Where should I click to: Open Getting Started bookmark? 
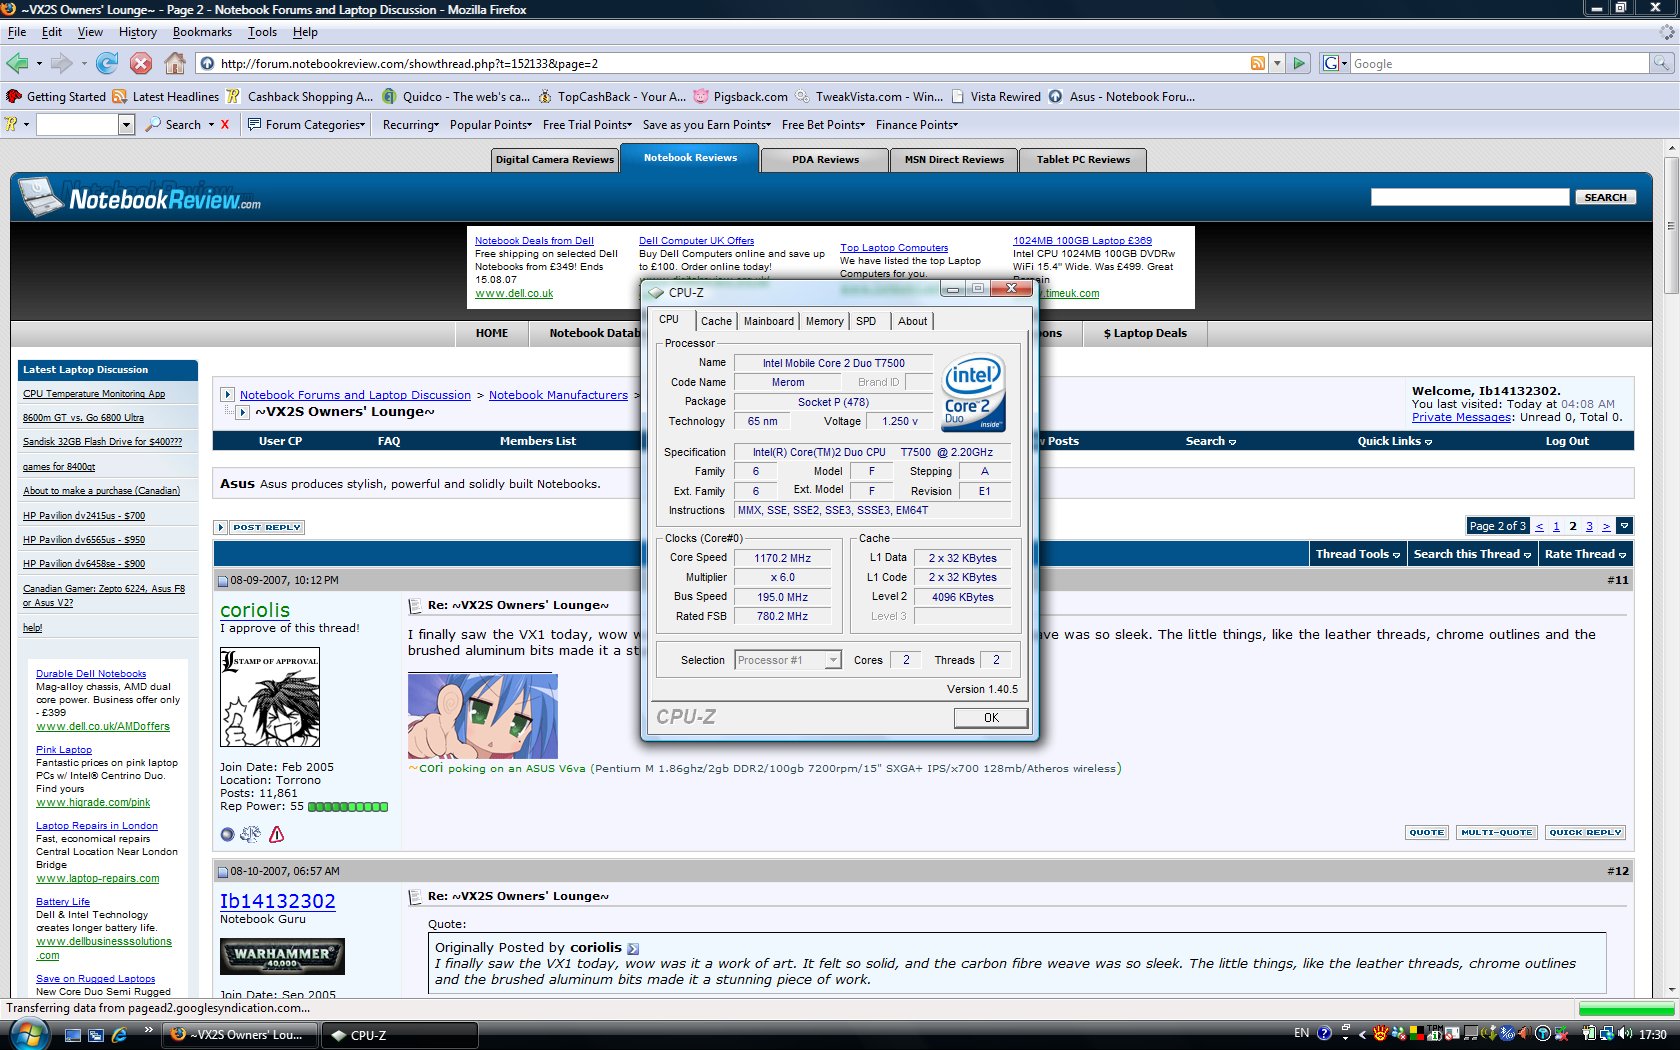(56, 97)
